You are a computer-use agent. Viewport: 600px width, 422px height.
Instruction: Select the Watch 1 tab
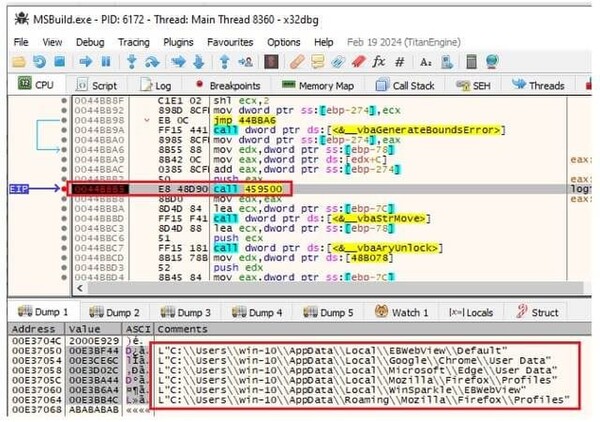[x=401, y=312]
